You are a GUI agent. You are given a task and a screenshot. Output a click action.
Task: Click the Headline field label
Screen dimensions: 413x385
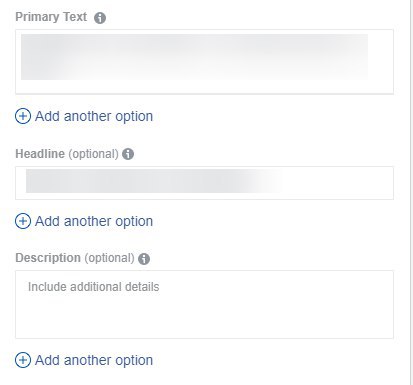pos(40,154)
